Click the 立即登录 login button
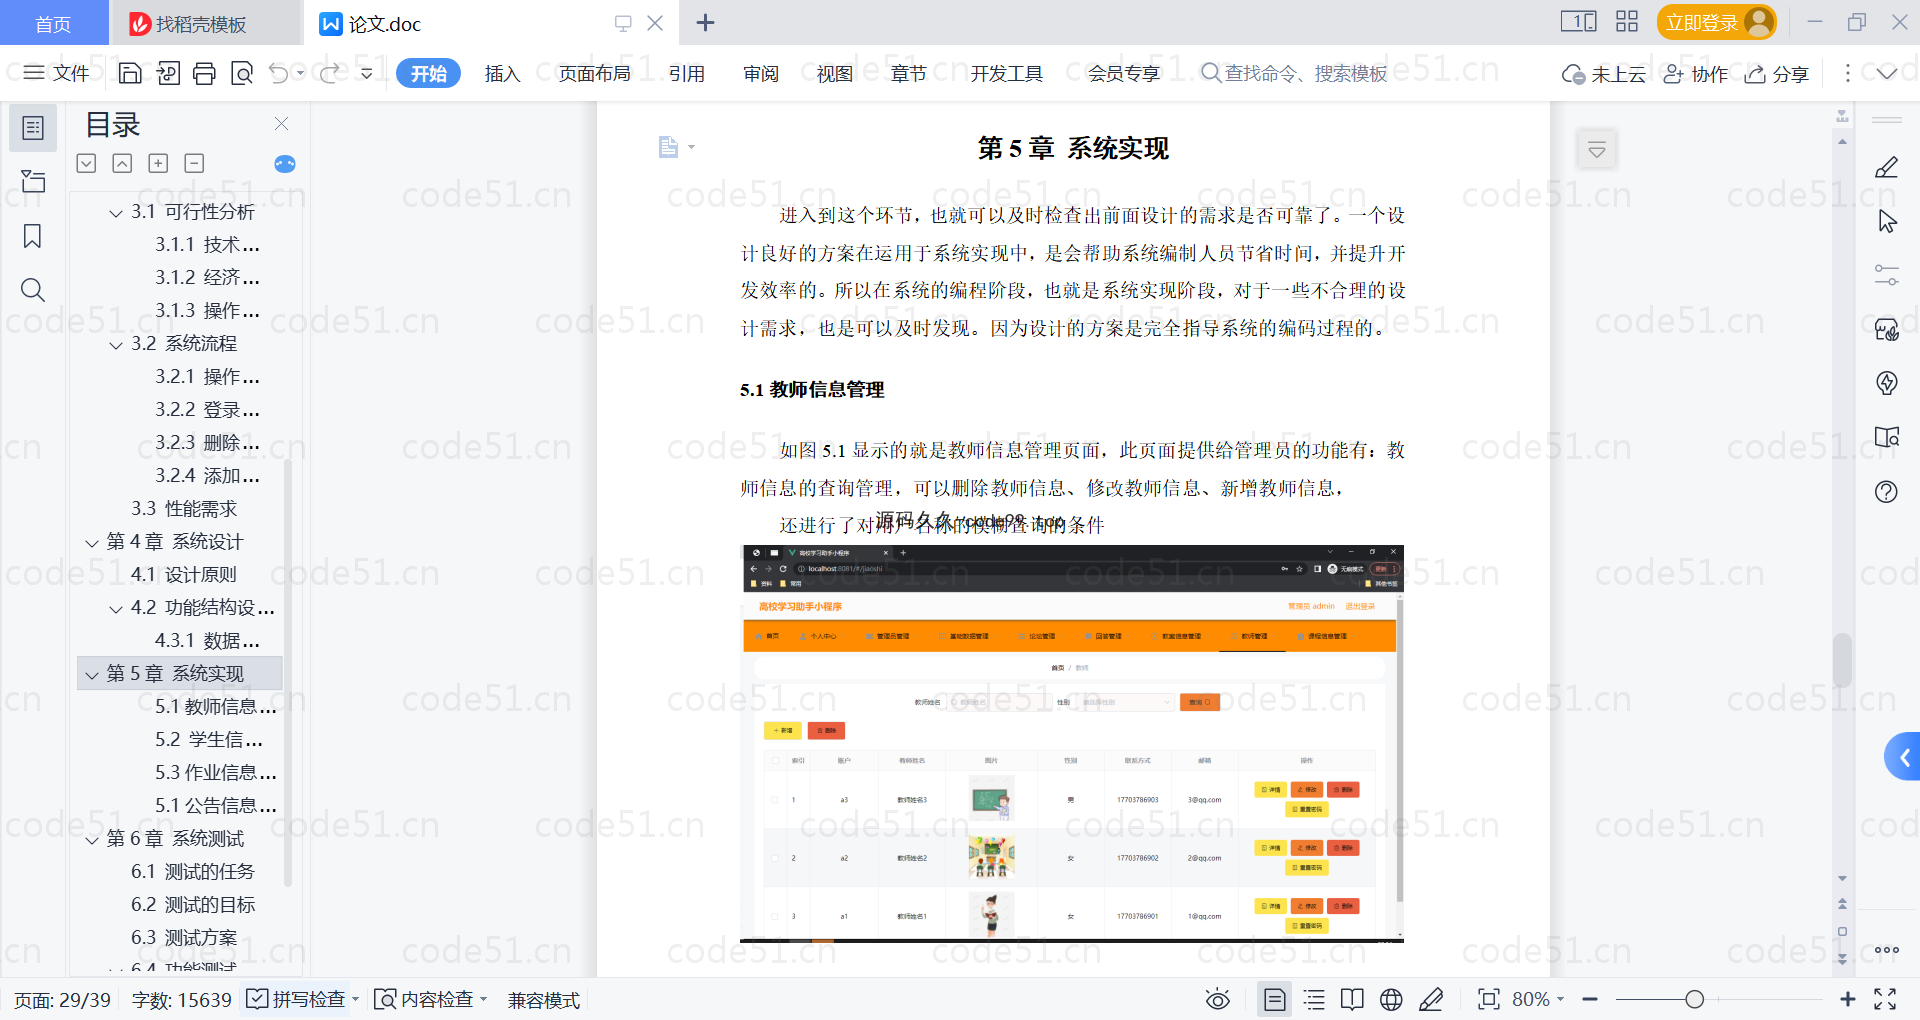This screenshot has height=1020, width=1920. click(x=1715, y=22)
